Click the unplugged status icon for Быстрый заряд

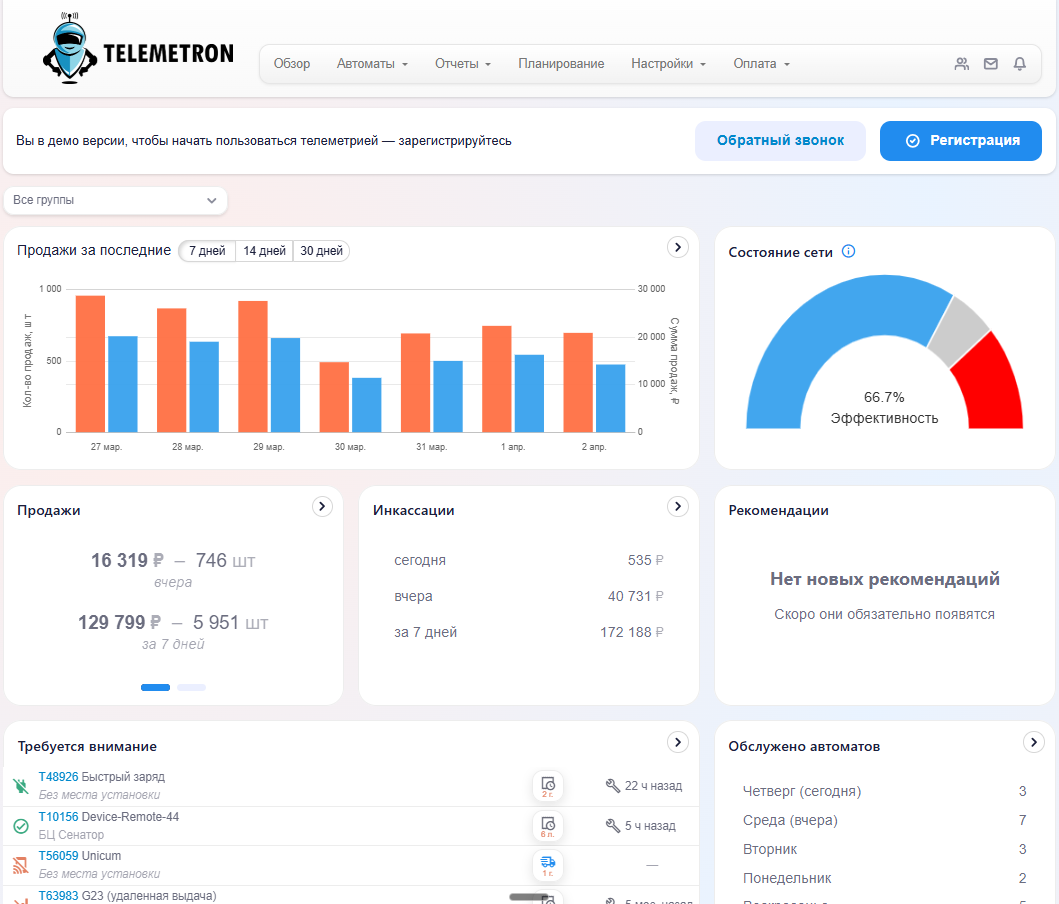(21, 786)
